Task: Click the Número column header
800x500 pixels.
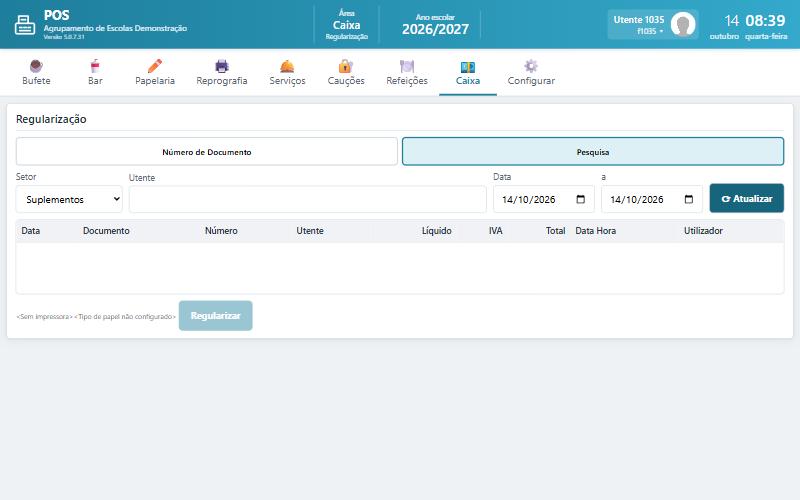Action: click(x=221, y=231)
